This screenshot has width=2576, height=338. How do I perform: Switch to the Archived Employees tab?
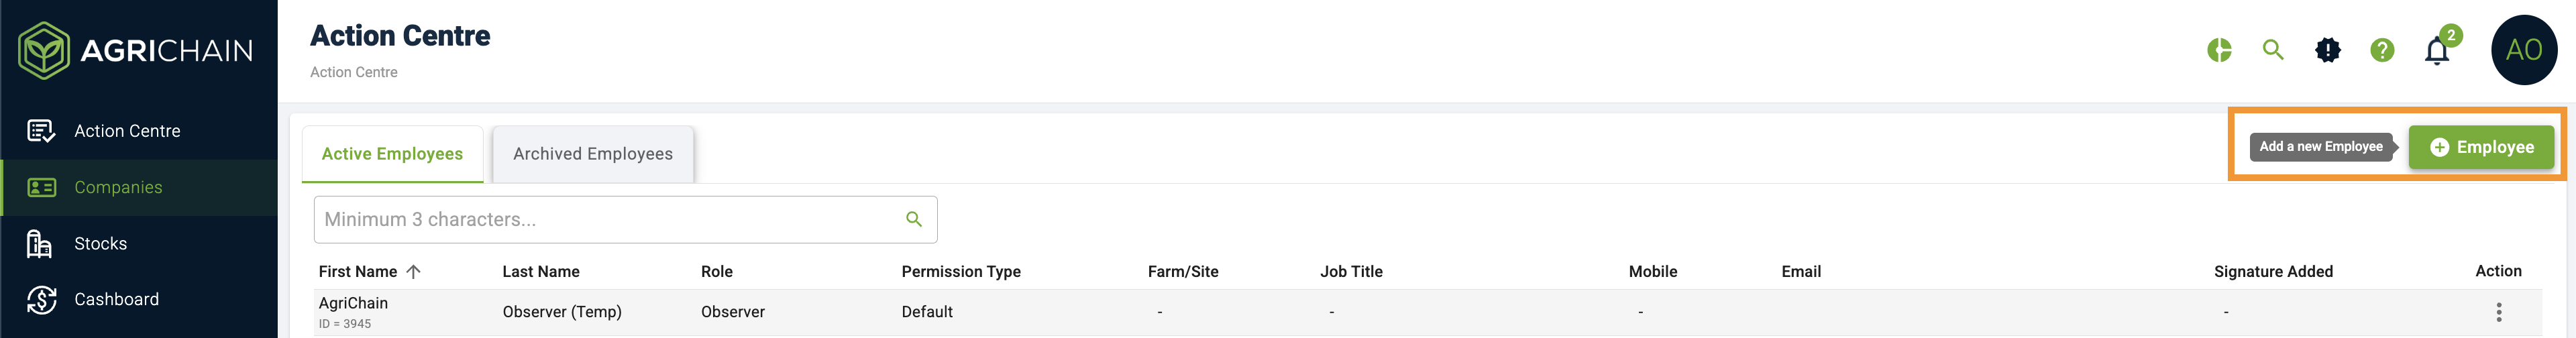click(592, 154)
